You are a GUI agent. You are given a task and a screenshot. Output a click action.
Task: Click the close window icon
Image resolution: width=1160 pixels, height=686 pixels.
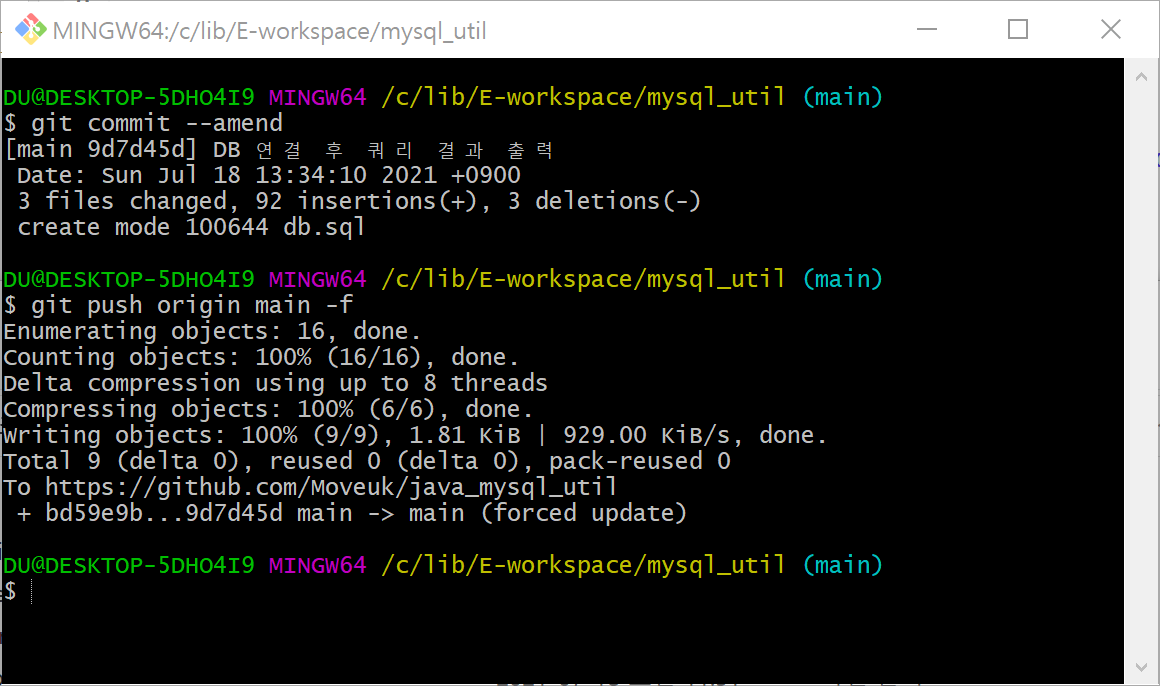1110,30
